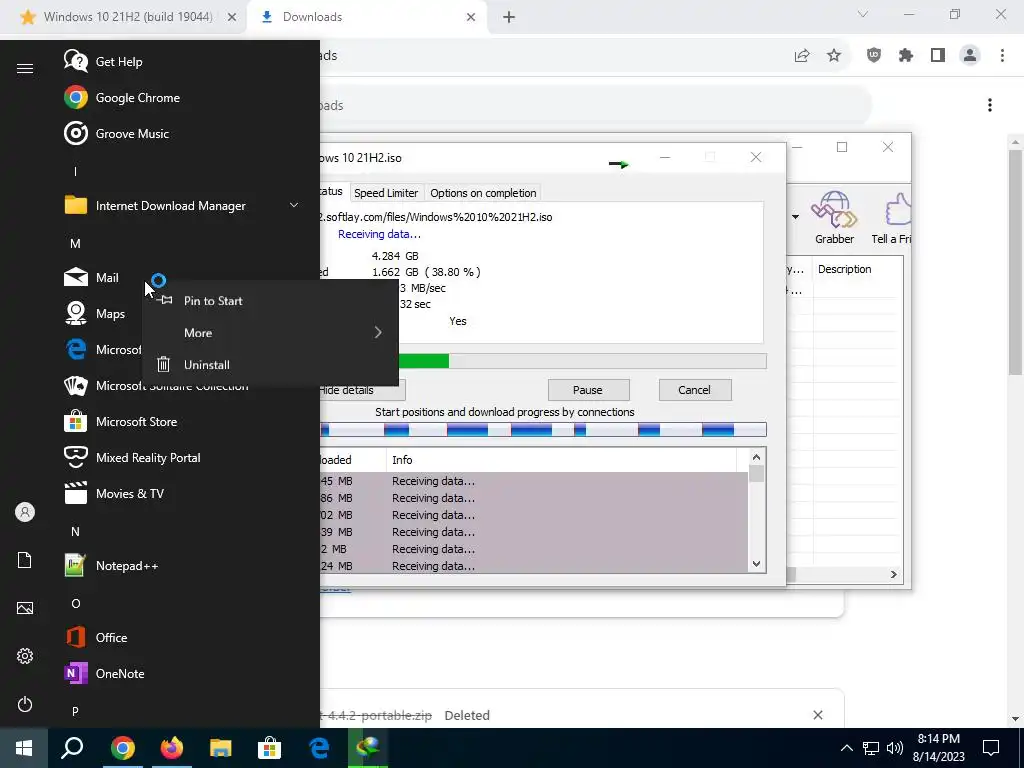Pause the Windows 10 ISO download
This screenshot has width=1024, height=768.
[x=588, y=390]
